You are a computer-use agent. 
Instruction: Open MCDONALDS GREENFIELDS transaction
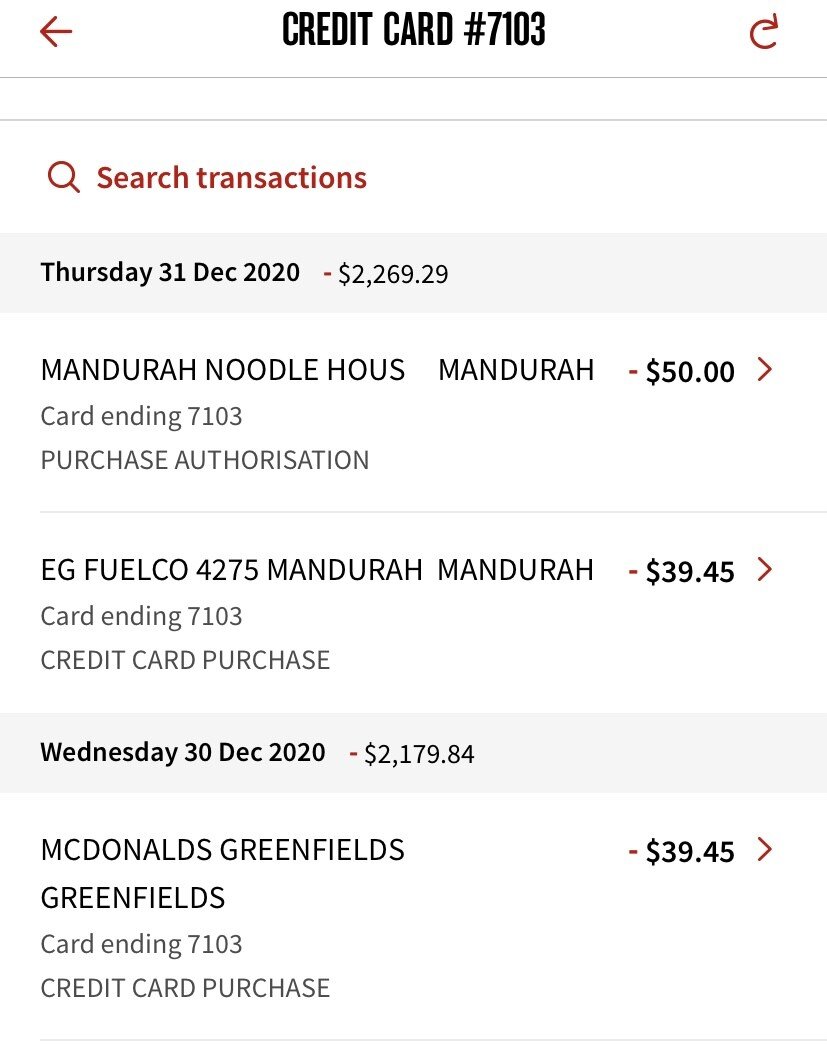(x=222, y=851)
